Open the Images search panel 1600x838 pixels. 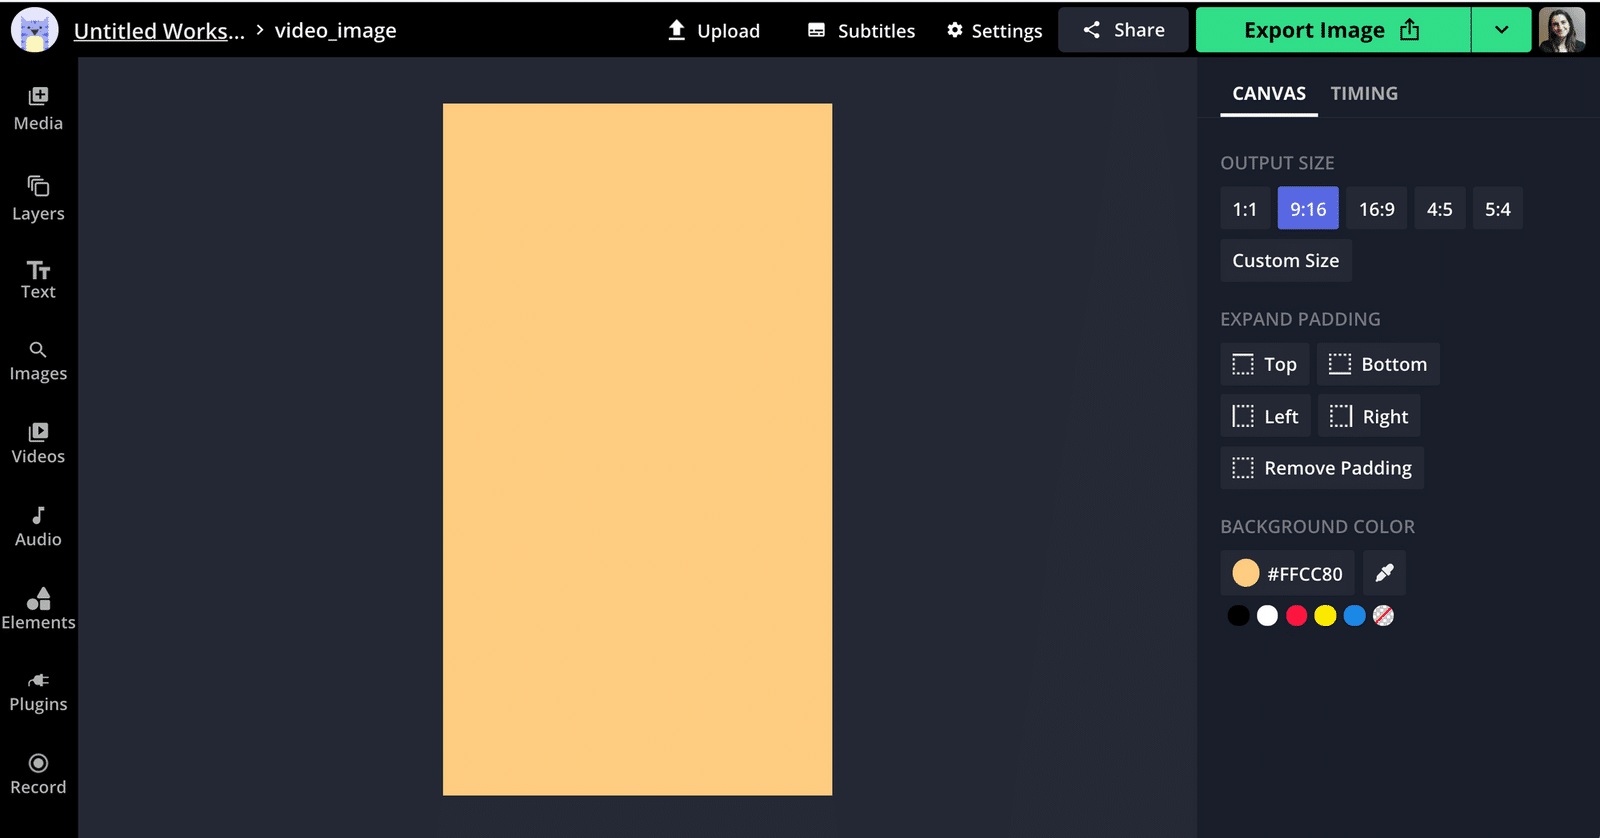click(38, 362)
